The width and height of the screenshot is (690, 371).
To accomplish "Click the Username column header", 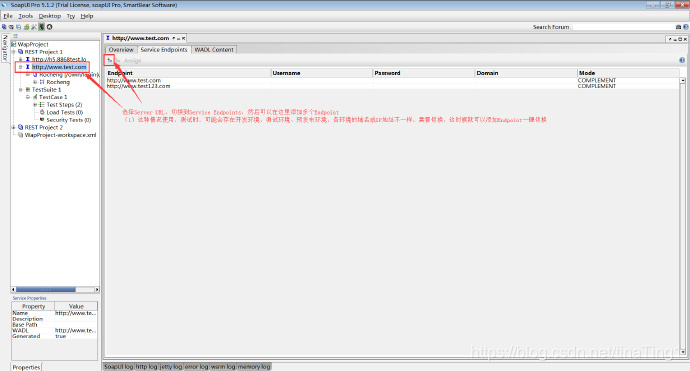I will [322, 73].
